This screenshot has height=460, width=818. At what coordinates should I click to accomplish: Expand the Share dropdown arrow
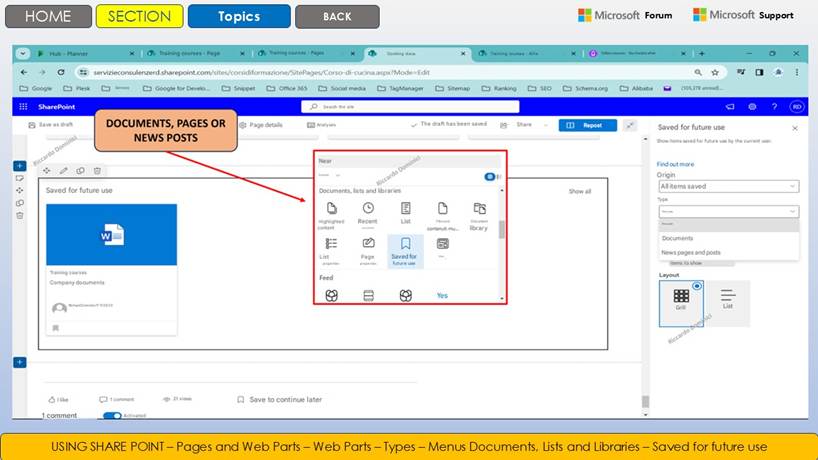(546, 125)
